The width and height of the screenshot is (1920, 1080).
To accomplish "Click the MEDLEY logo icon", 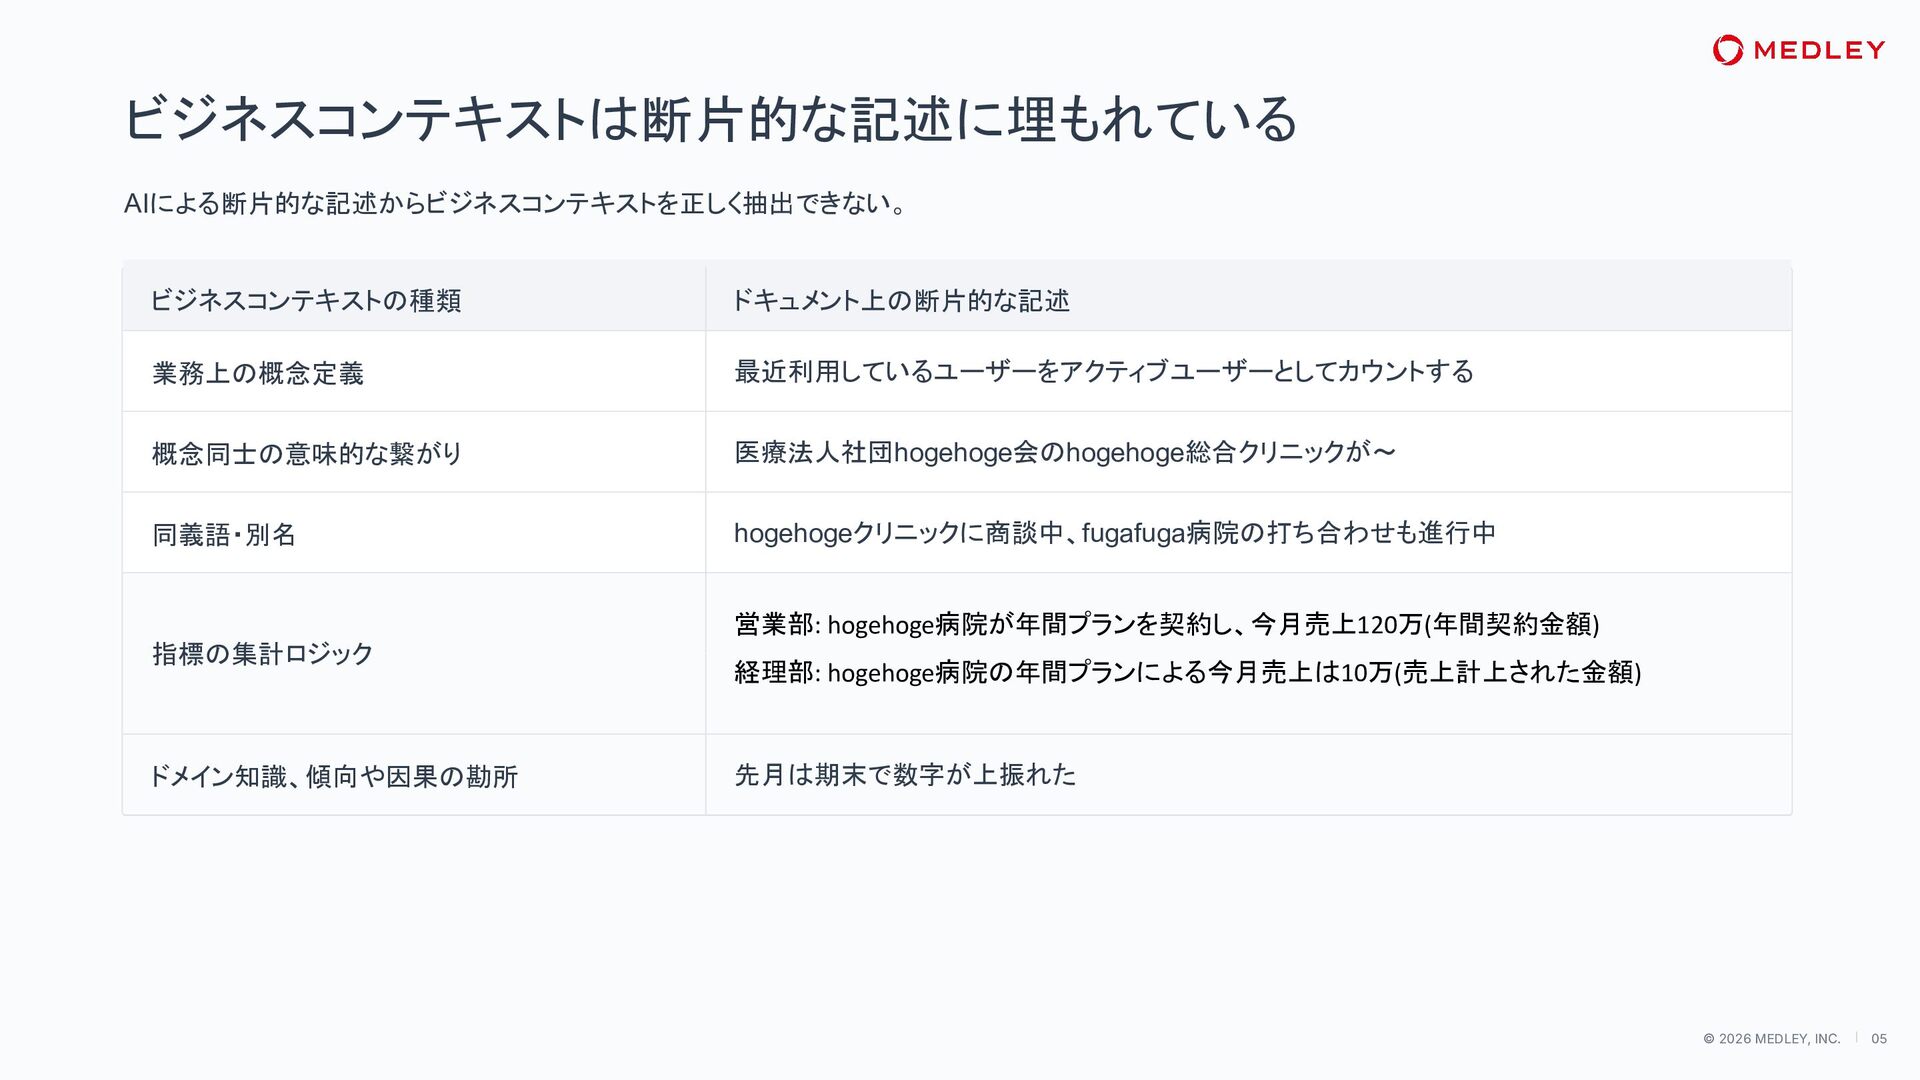I will pyautogui.click(x=1728, y=50).
